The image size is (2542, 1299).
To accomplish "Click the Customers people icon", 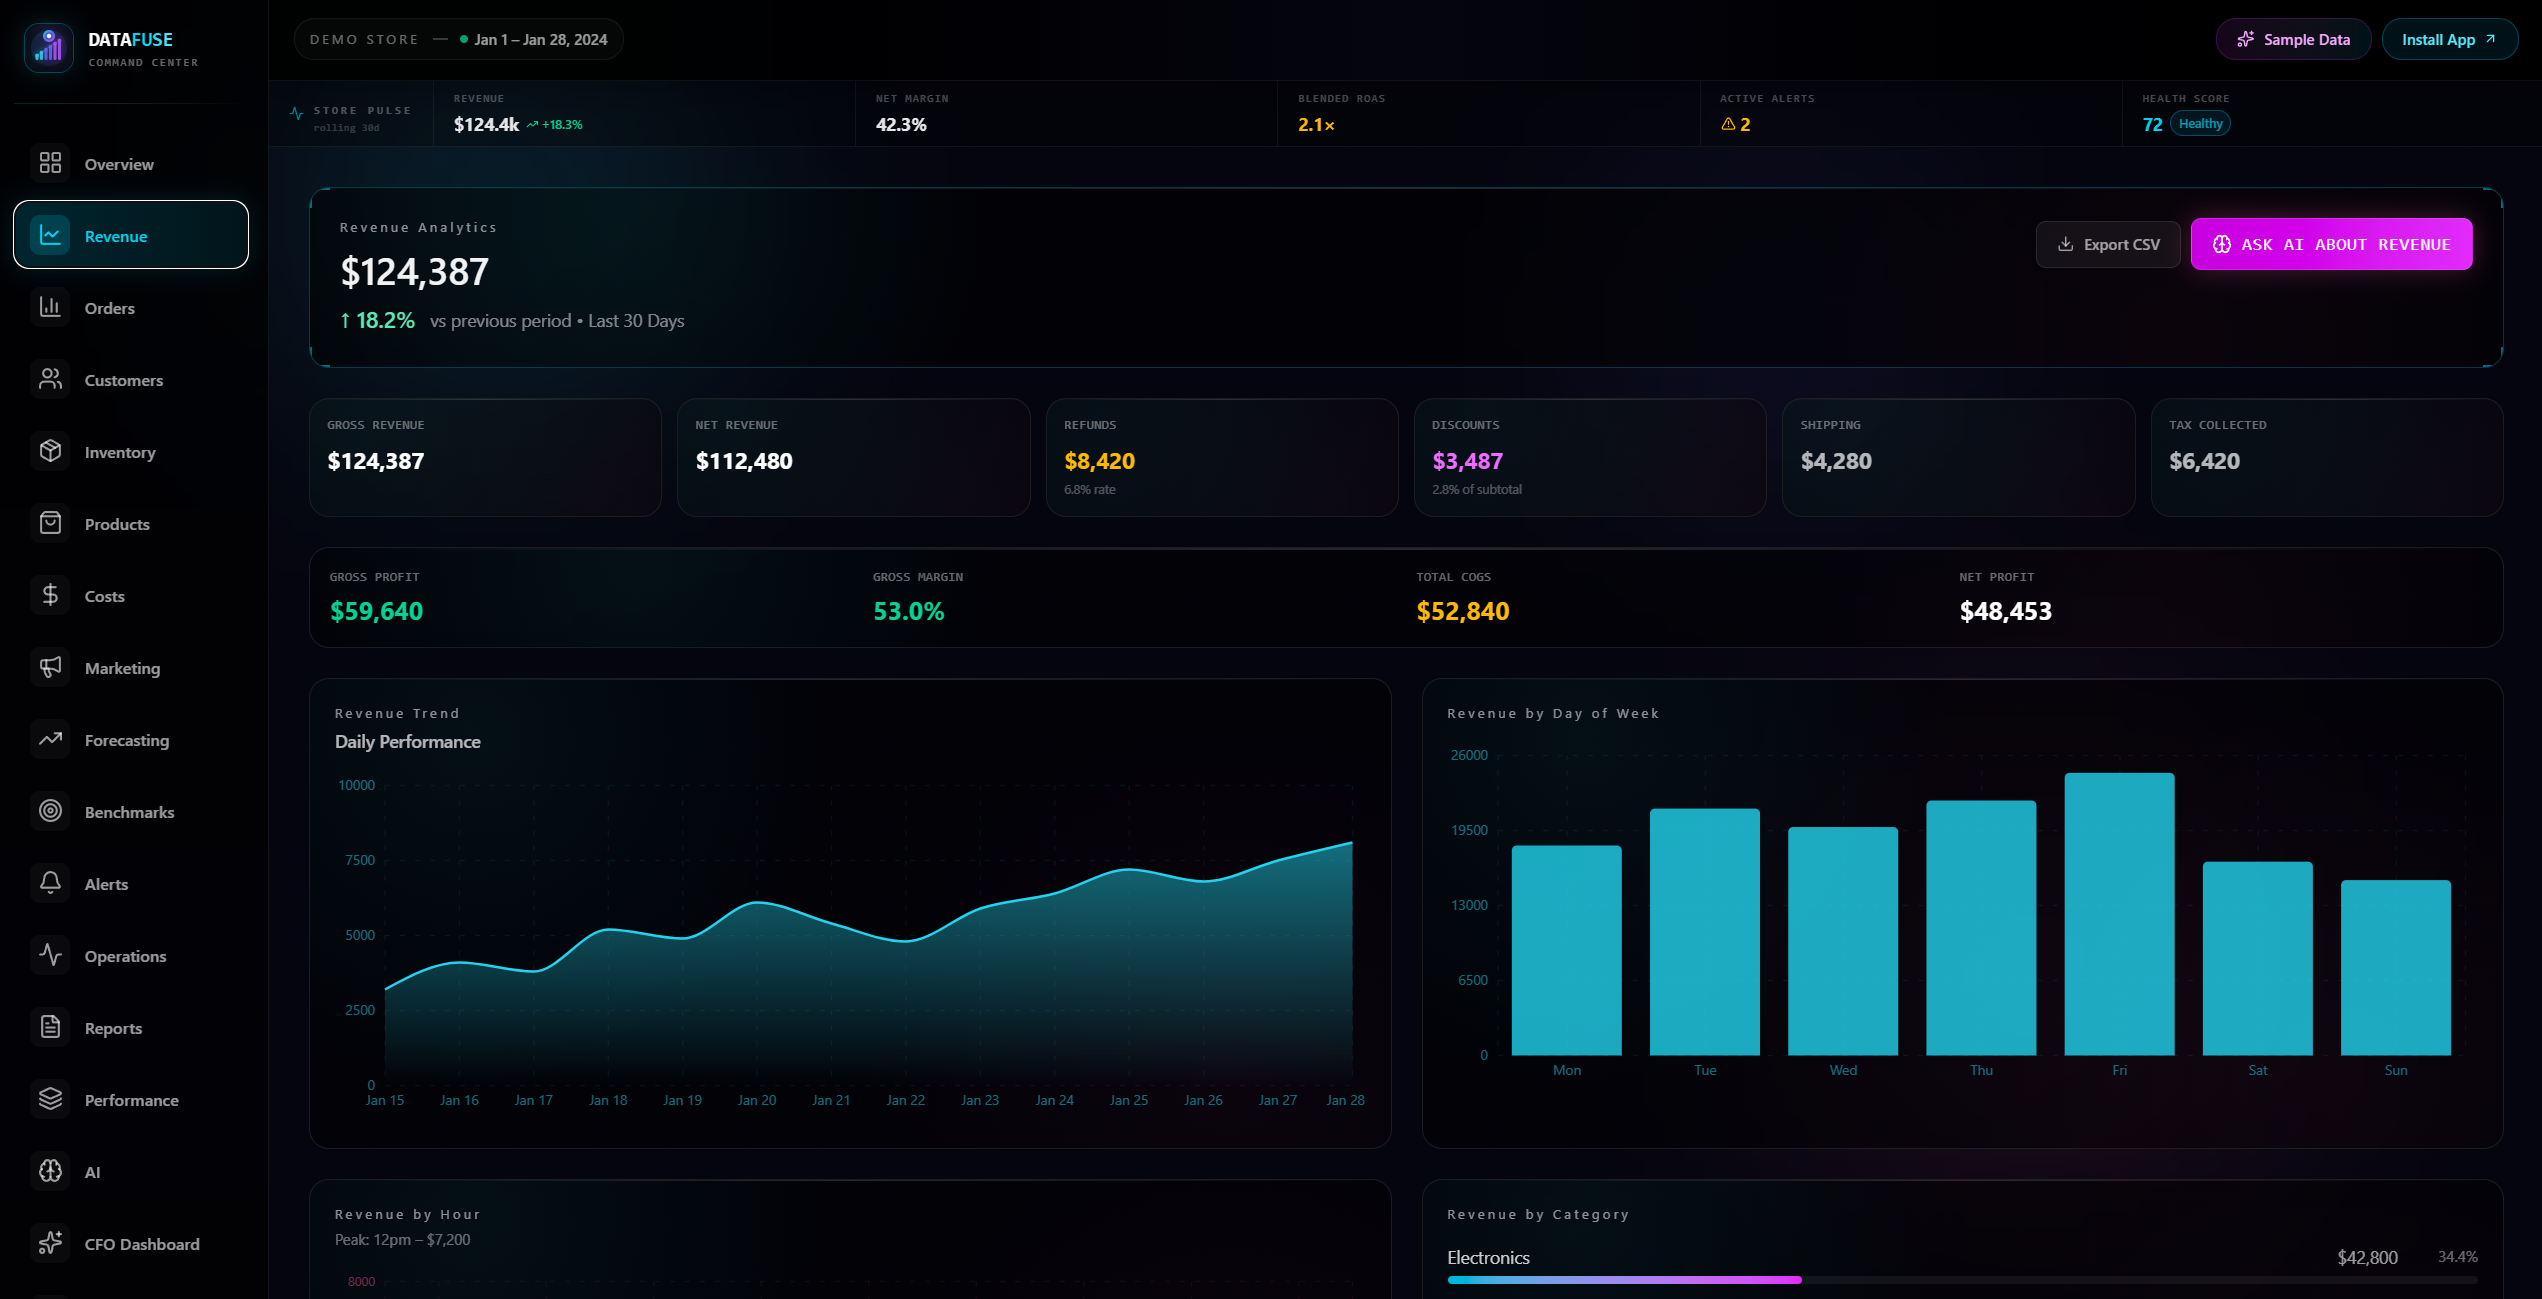I will 50,379.
